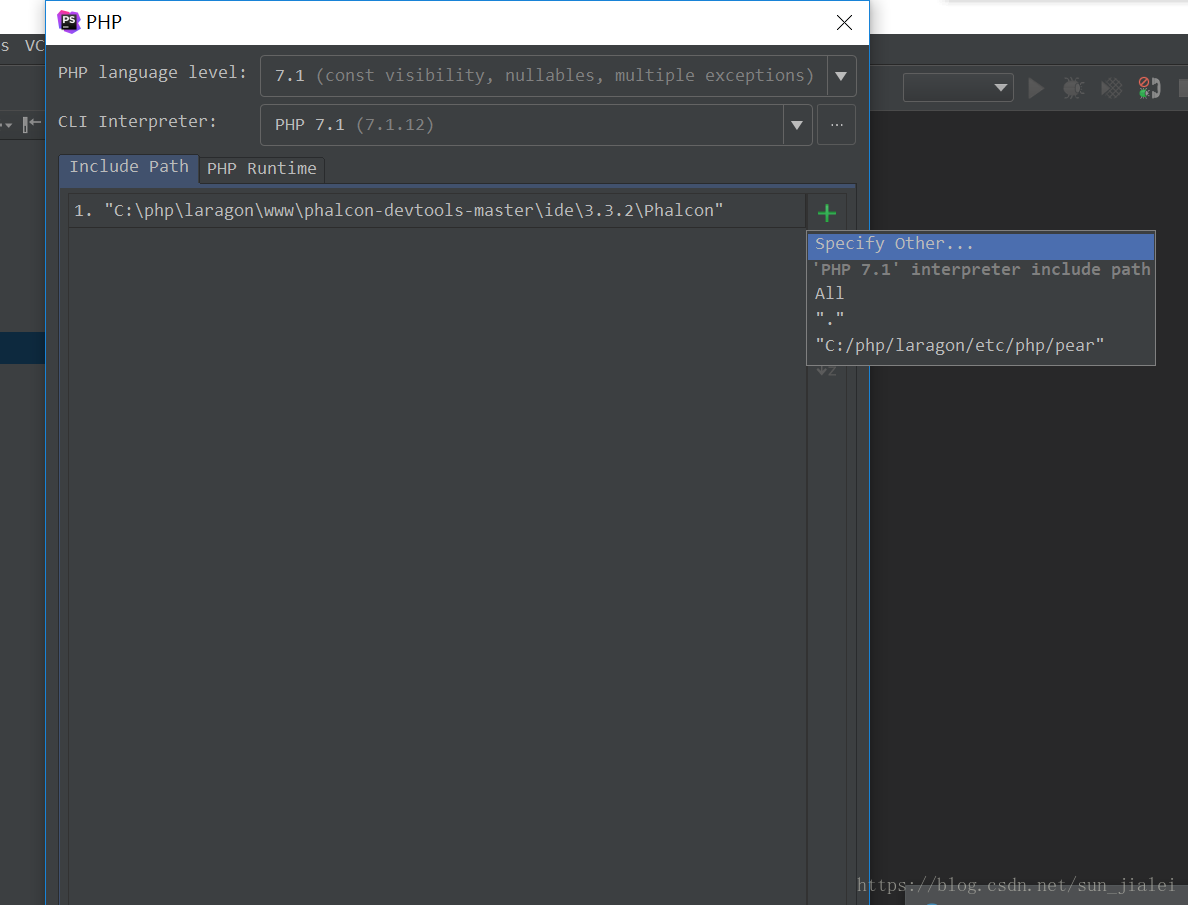Screen dimensions: 1188x905
Task: Select the Phalcon include path row
Action: [436, 211]
